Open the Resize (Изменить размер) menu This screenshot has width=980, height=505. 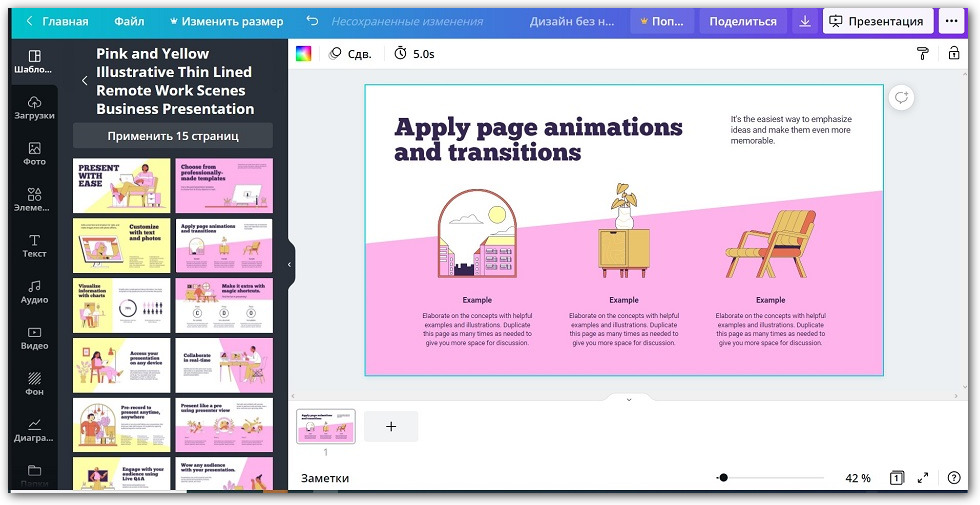click(226, 21)
